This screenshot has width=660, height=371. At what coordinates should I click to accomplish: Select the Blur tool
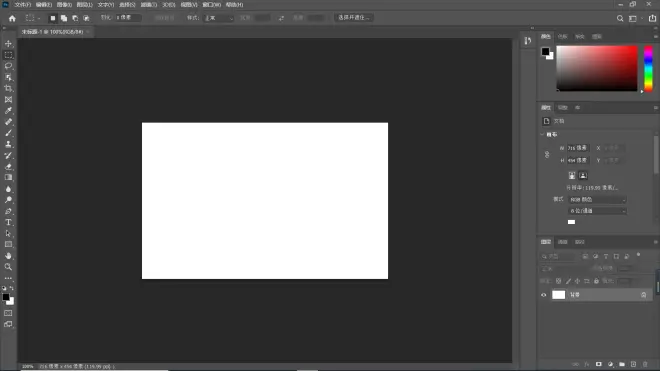(8, 189)
